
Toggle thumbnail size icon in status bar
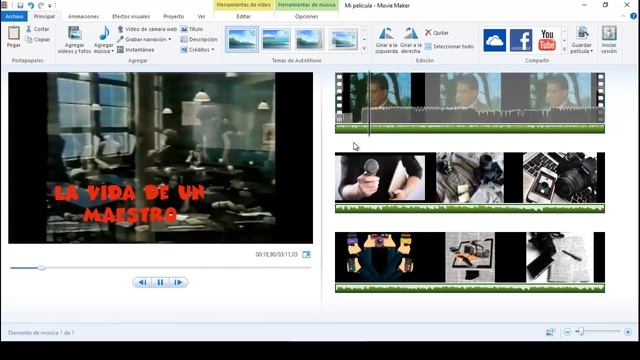(550, 332)
